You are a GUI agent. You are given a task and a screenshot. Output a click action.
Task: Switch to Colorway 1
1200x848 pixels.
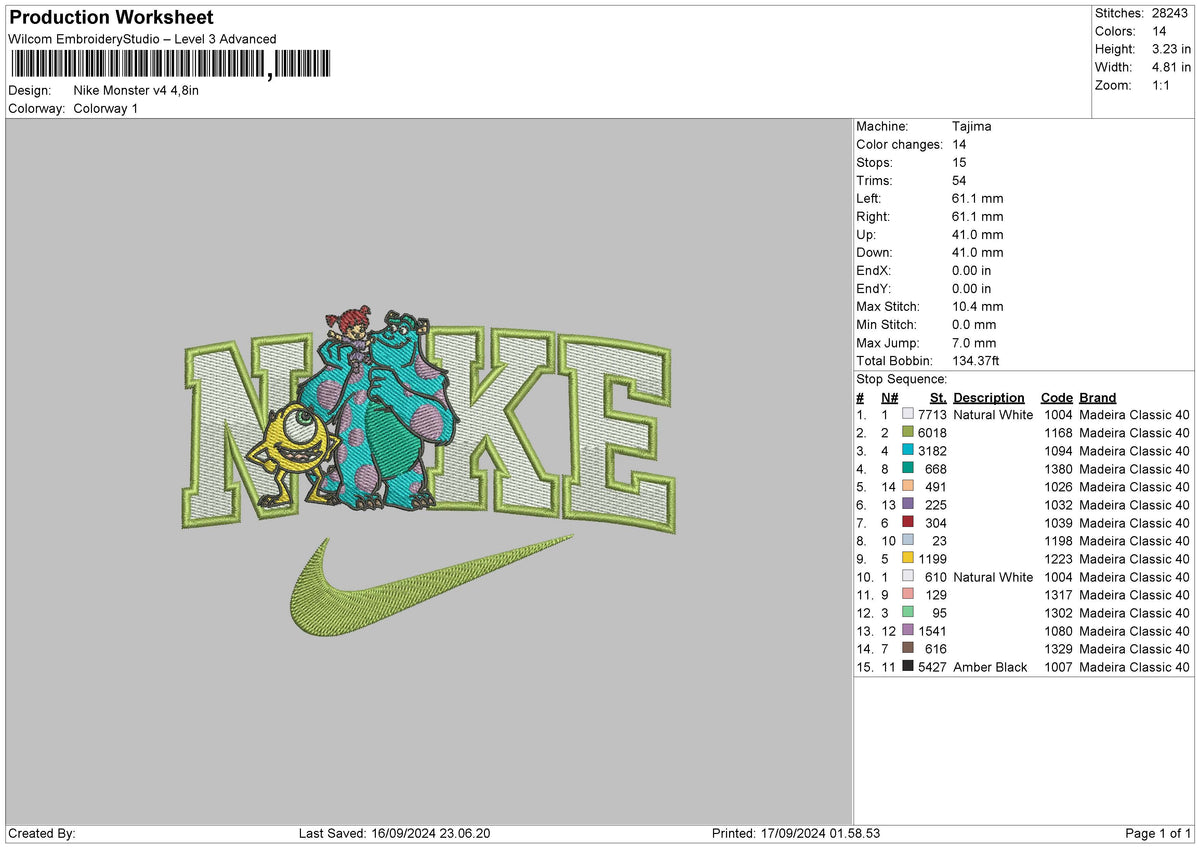[106, 108]
